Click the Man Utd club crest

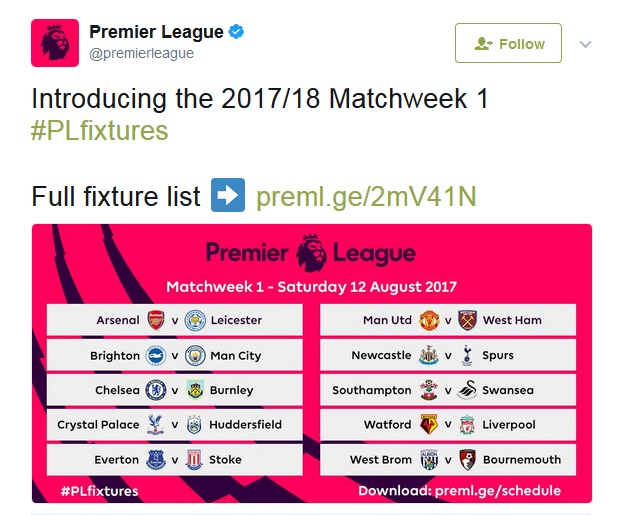429,320
